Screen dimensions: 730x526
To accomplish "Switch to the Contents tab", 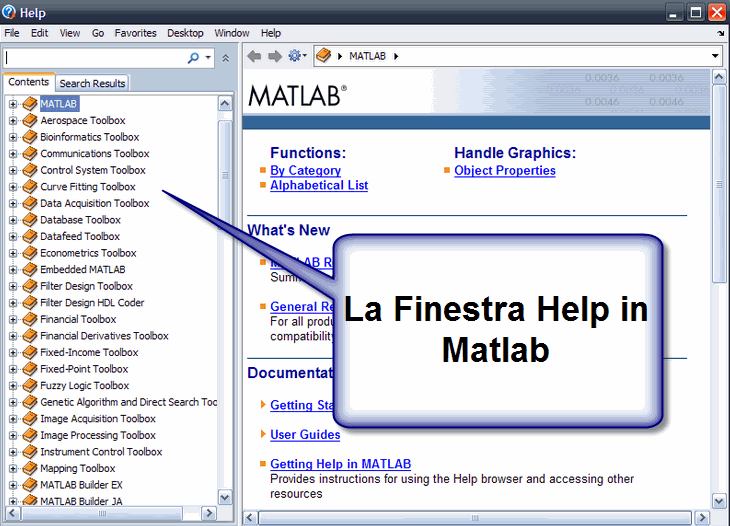I will 28,82.
